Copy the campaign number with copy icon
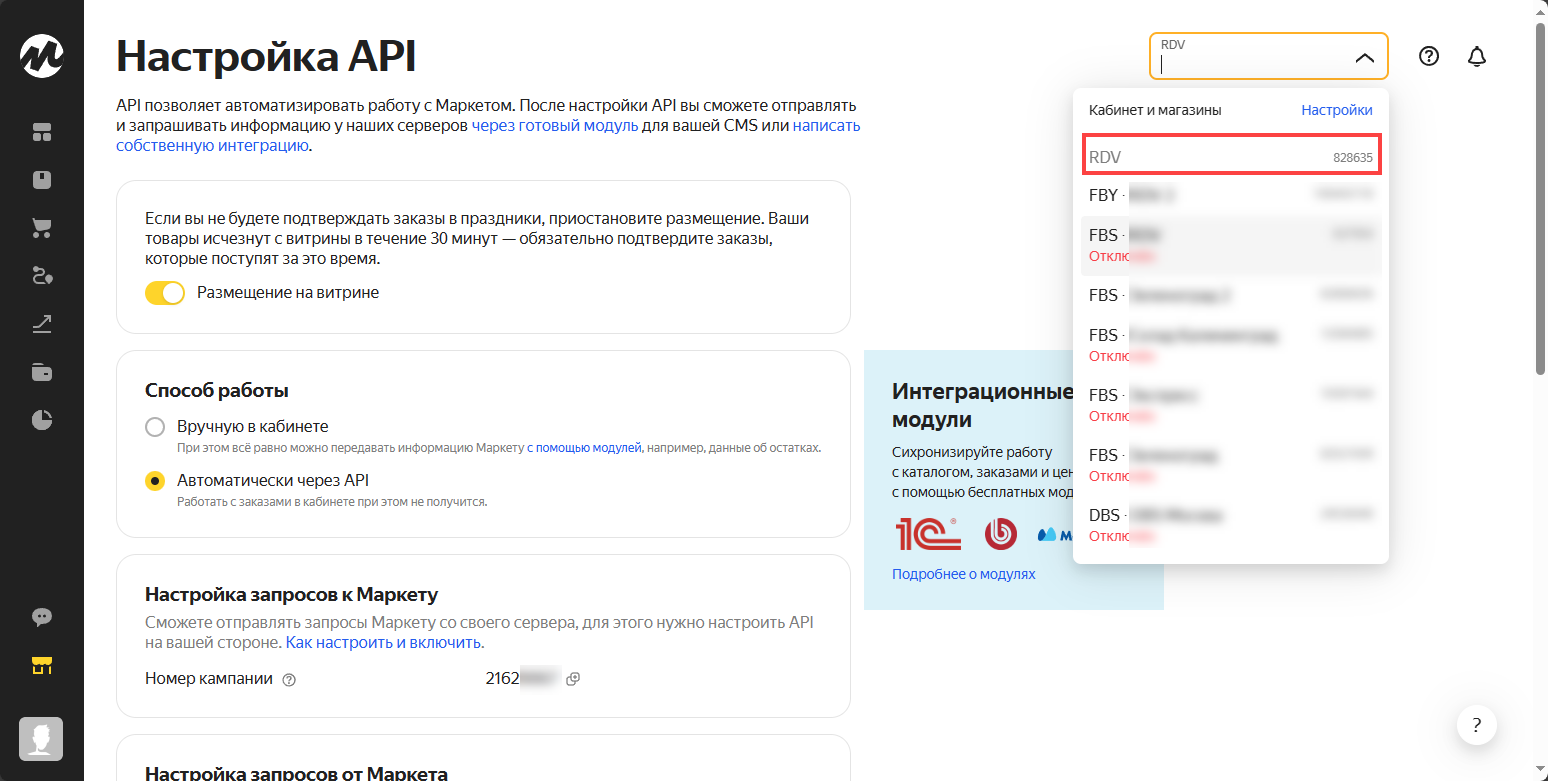This screenshot has height=781, width=1548. [x=573, y=679]
